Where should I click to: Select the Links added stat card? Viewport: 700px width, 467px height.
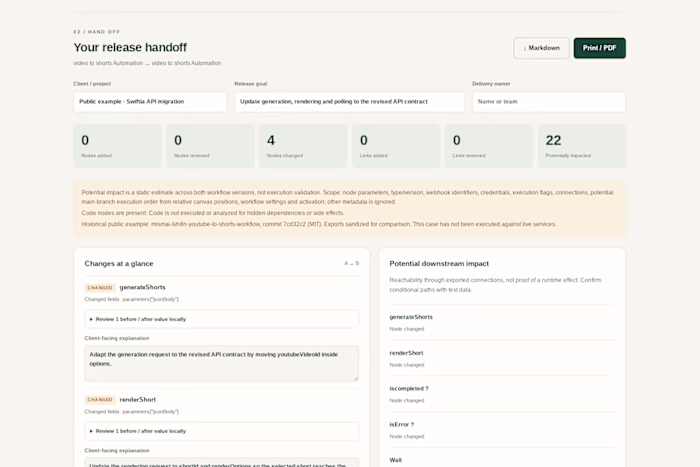point(396,146)
